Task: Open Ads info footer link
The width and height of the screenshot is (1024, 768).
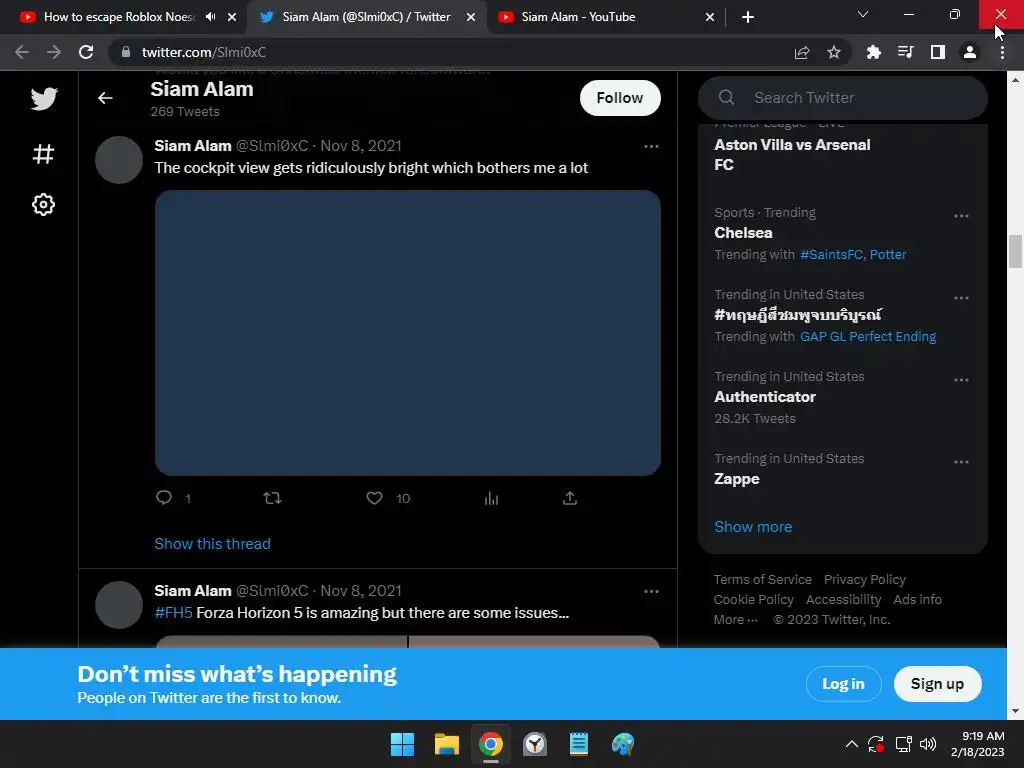Action: coord(917,600)
